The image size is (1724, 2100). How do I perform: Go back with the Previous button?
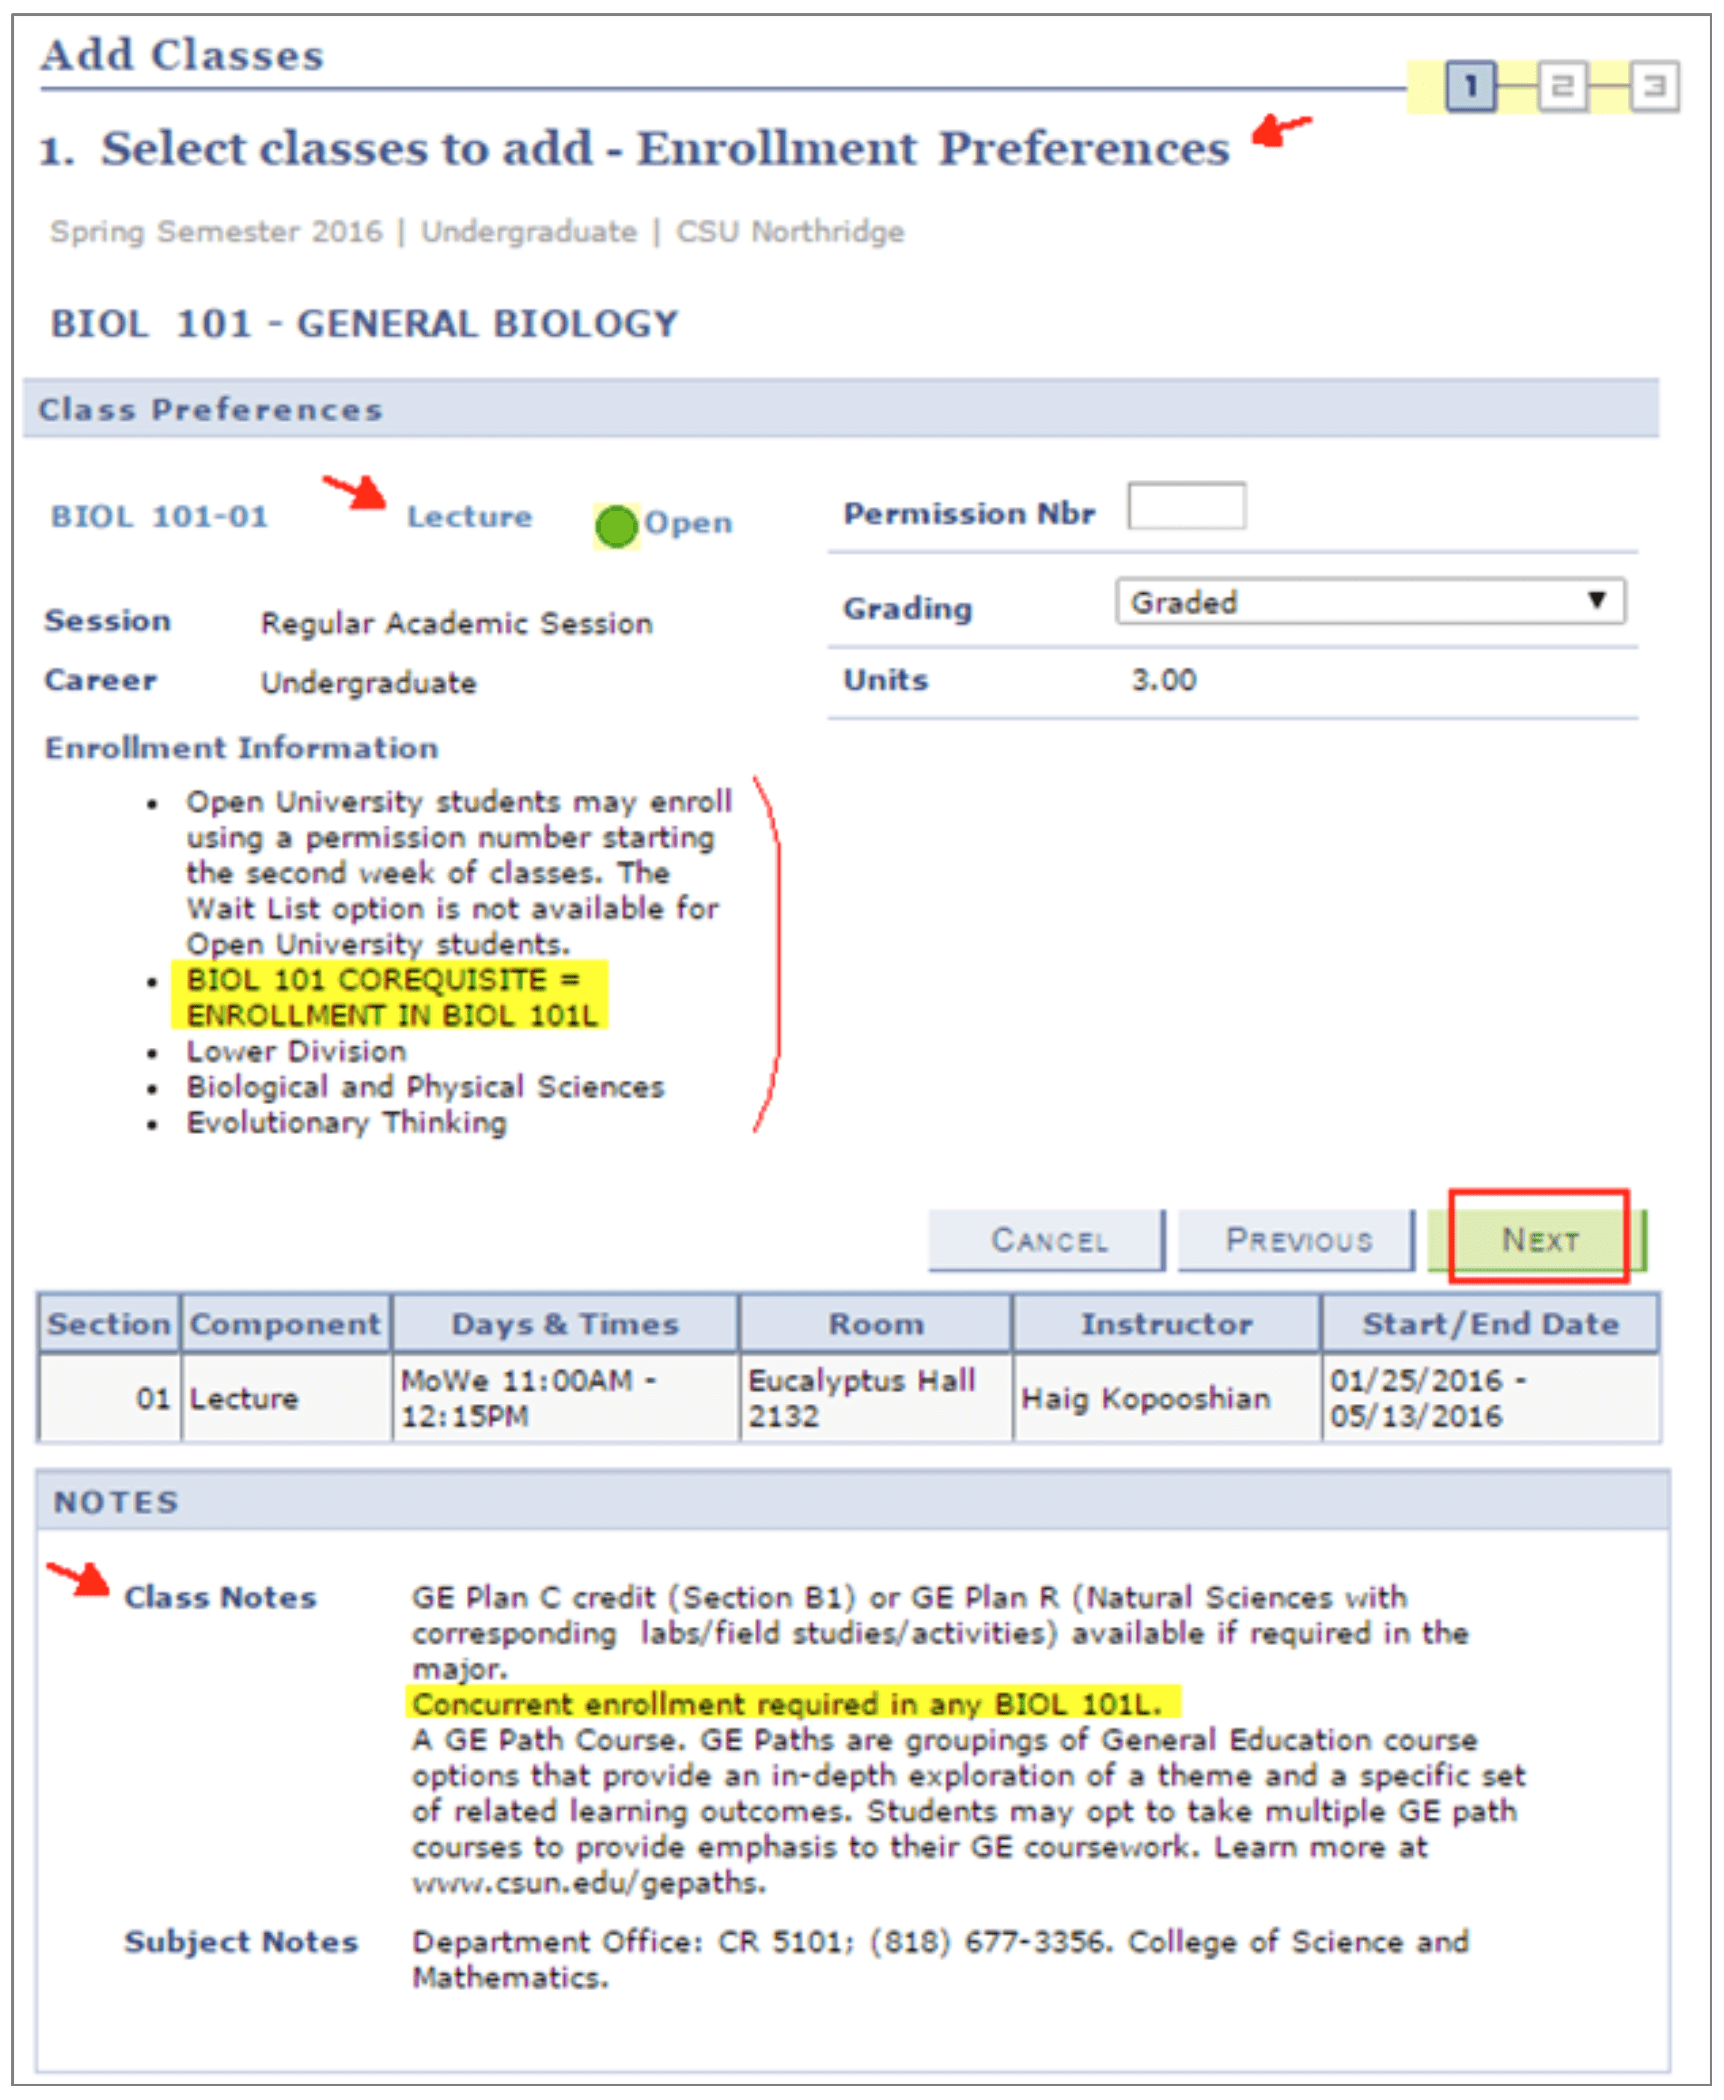click(x=1297, y=1240)
